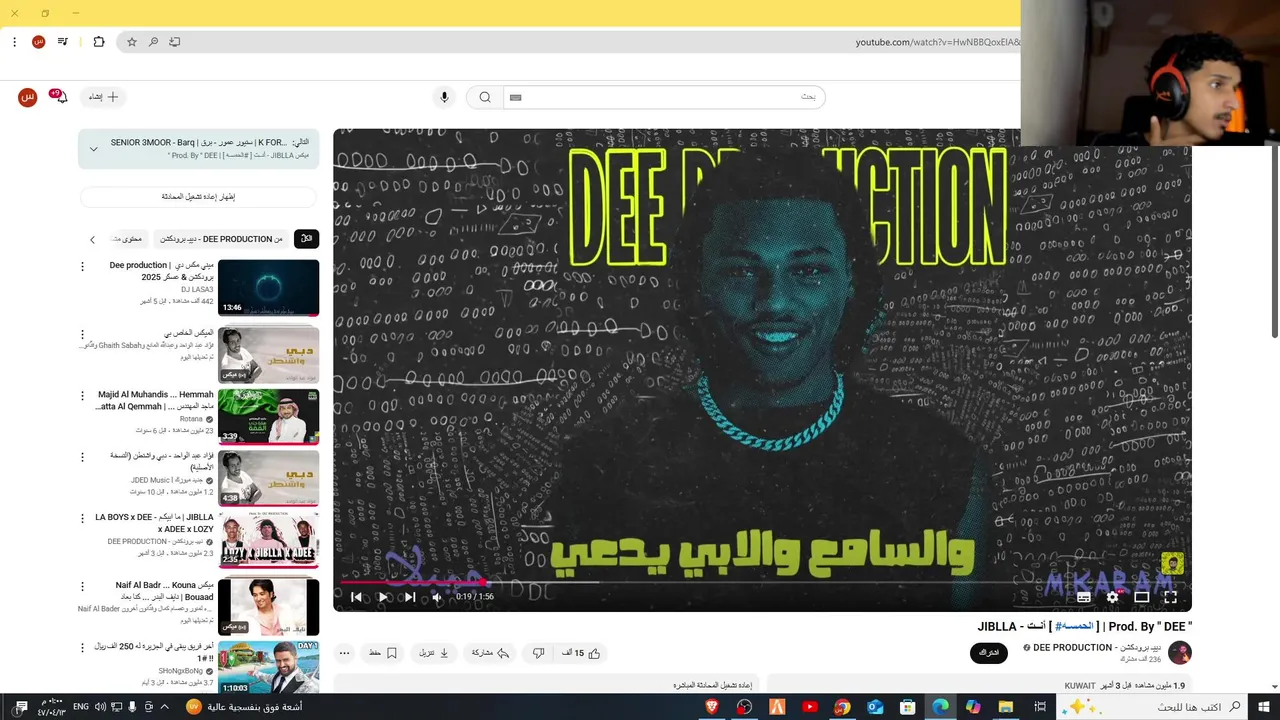Screen dimensions: 1280x720
Task: Click the YouTube search magnifier button
Action: (x=485, y=97)
